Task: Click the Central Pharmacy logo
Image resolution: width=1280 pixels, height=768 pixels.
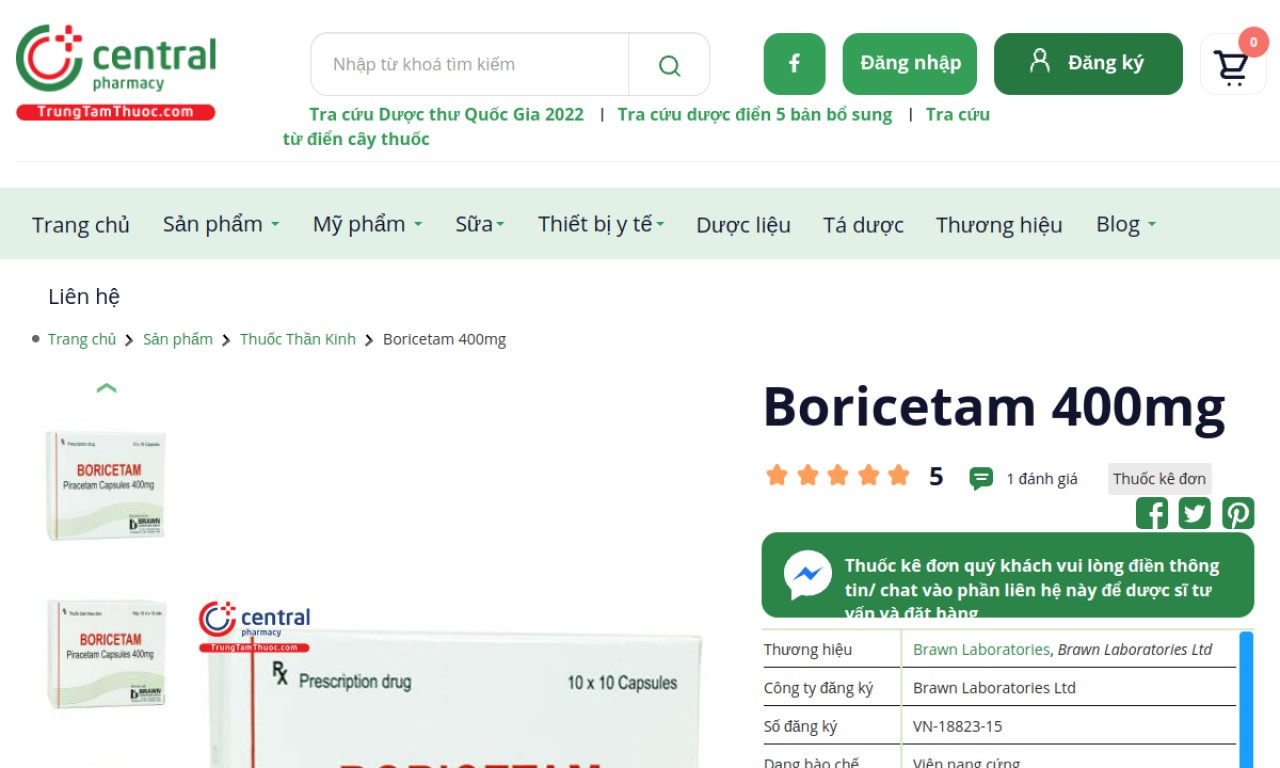Action: pyautogui.click(x=116, y=72)
